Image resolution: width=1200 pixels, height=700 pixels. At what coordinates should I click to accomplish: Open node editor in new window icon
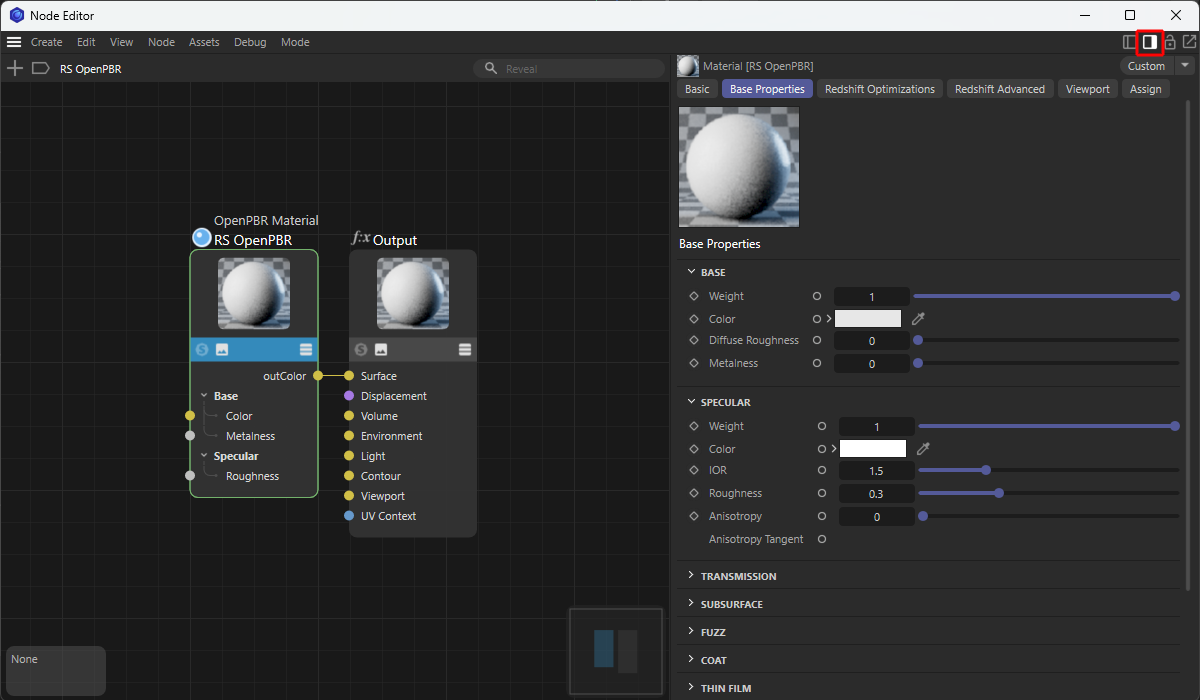pos(1189,42)
